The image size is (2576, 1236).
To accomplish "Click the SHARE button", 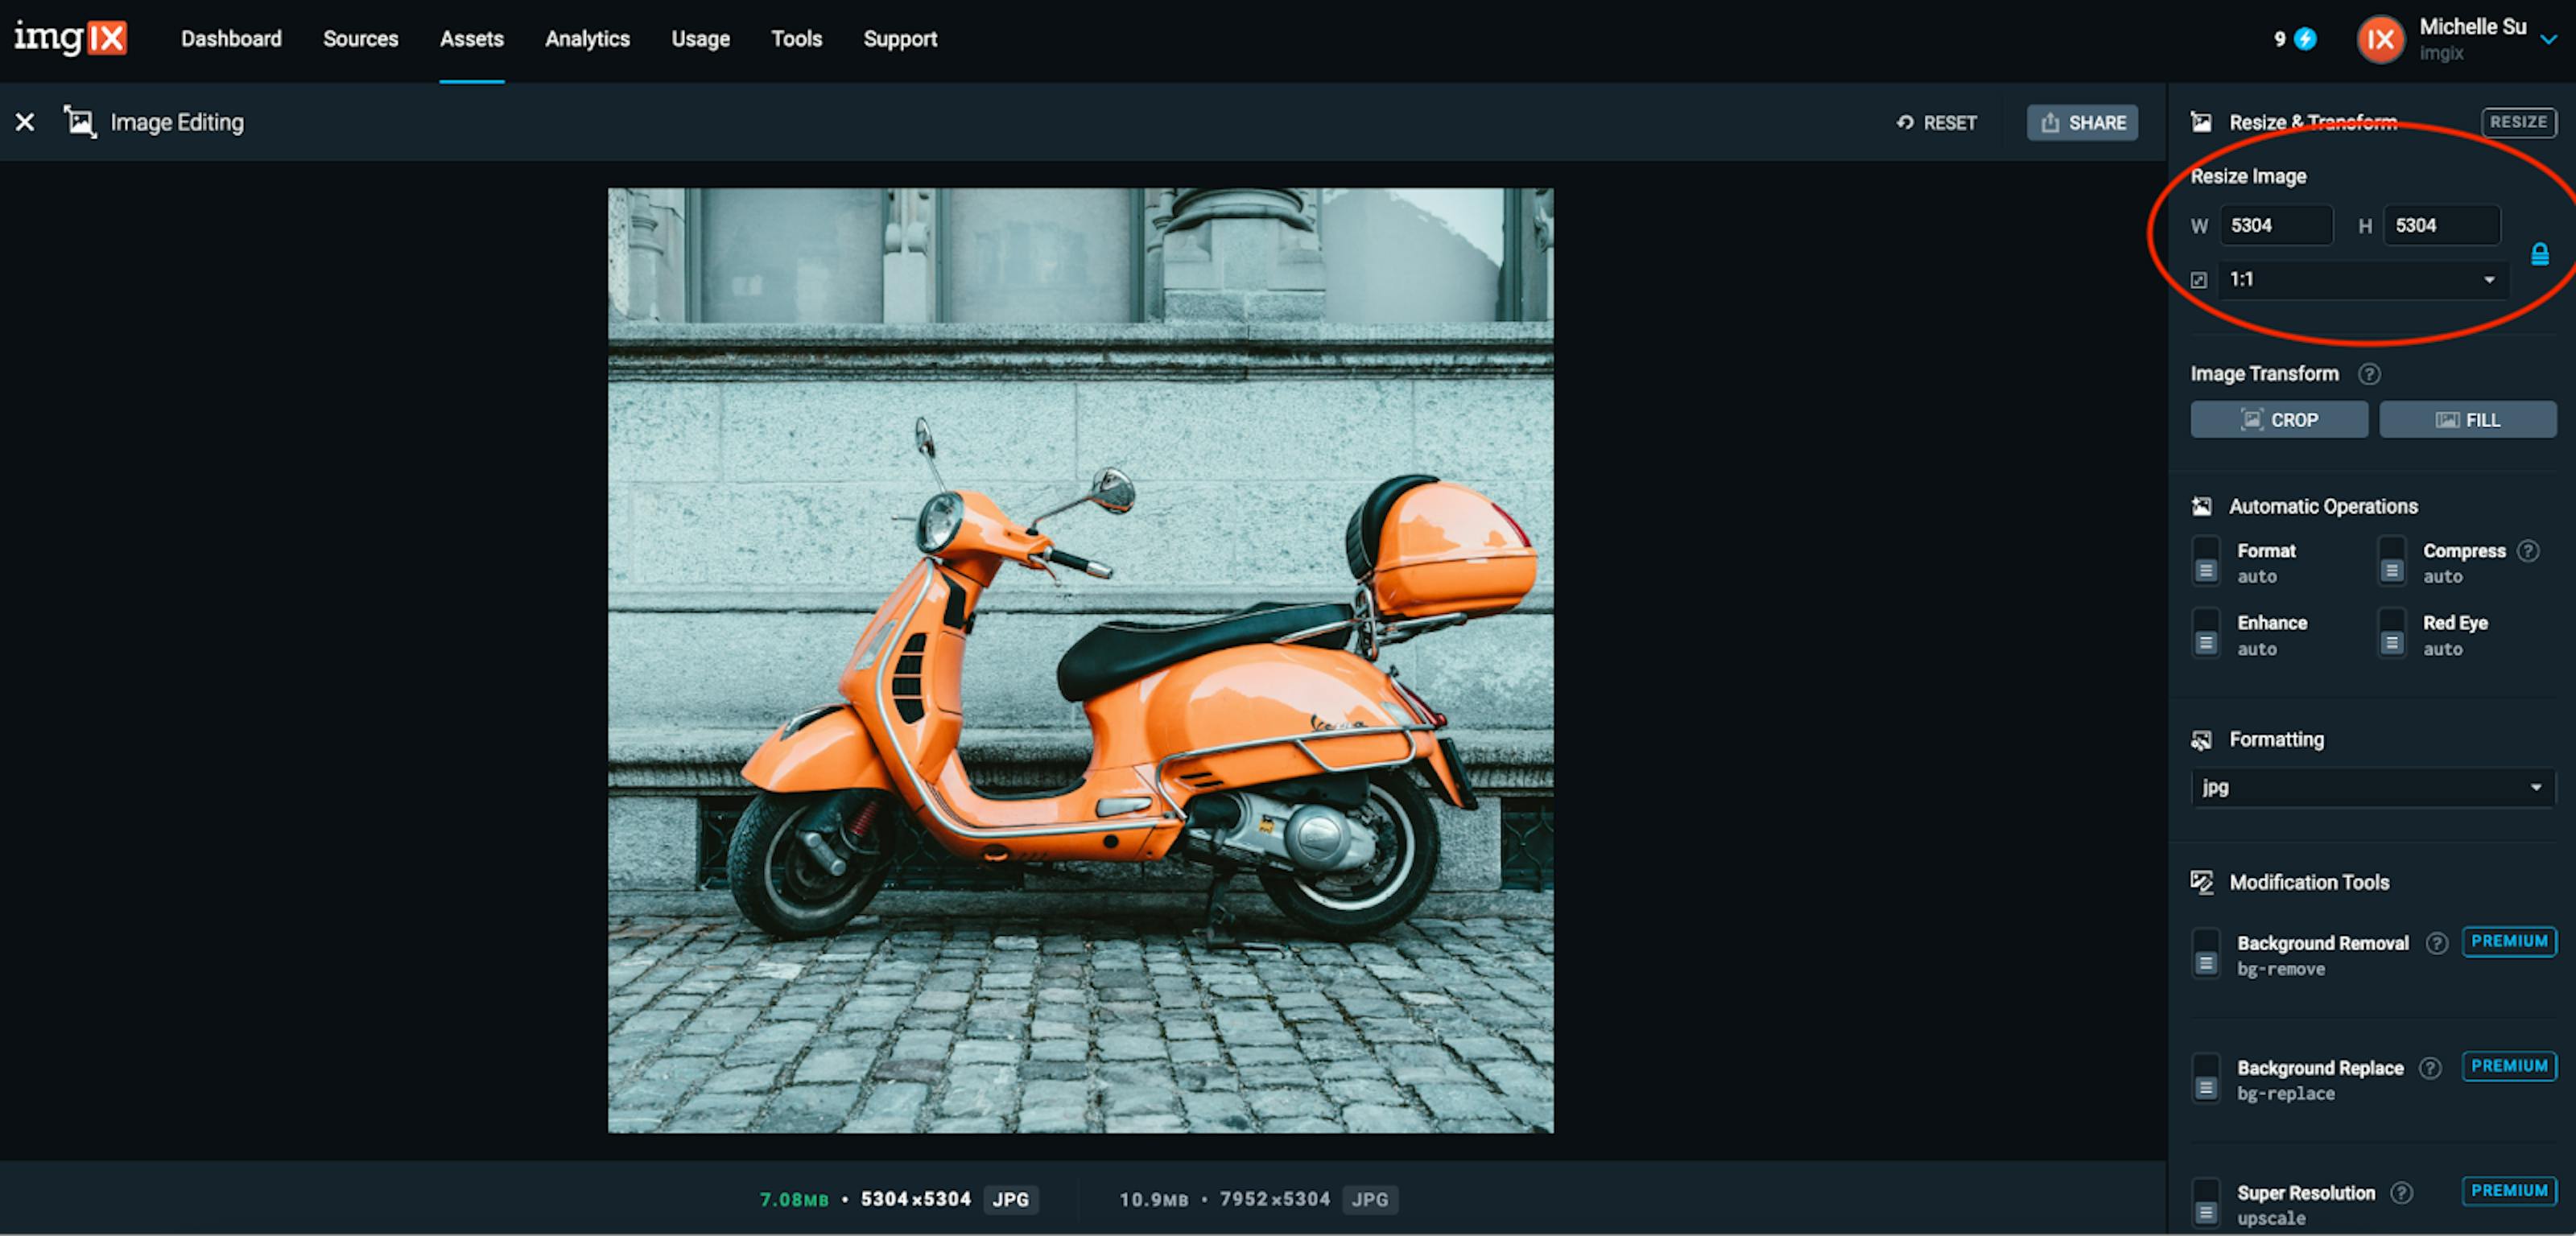I will (2083, 123).
